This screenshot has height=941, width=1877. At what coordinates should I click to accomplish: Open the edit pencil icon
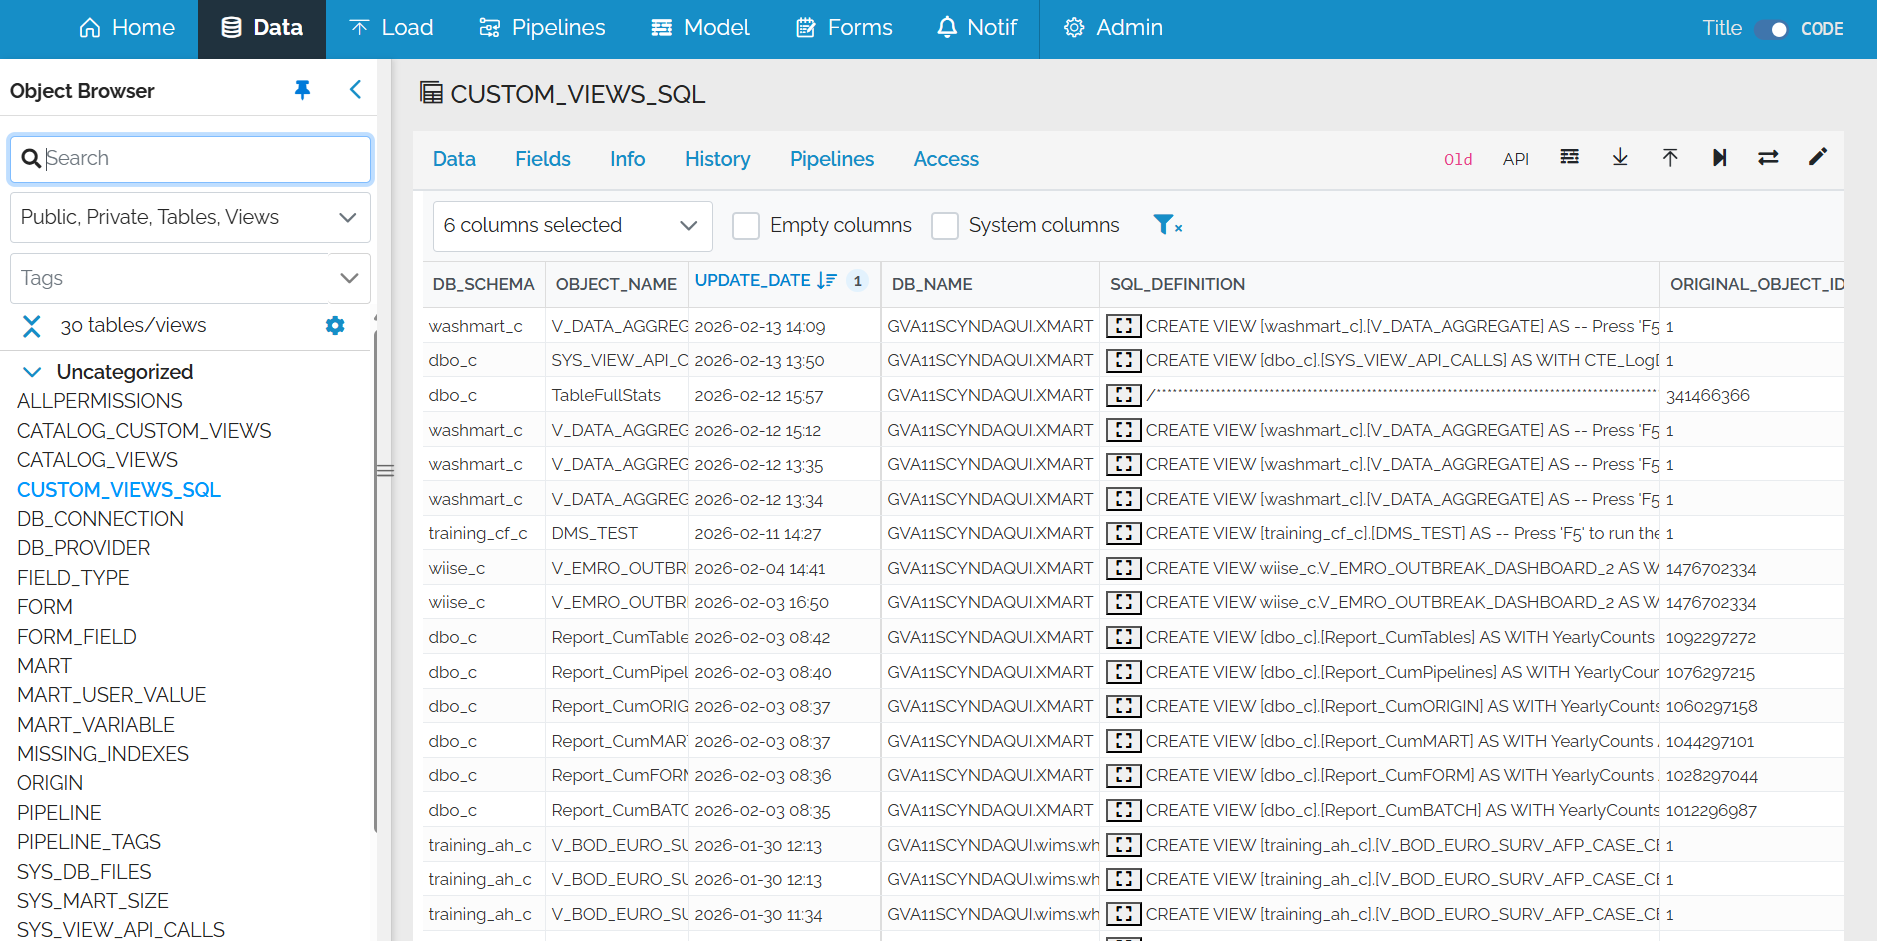tap(1819, 158)
